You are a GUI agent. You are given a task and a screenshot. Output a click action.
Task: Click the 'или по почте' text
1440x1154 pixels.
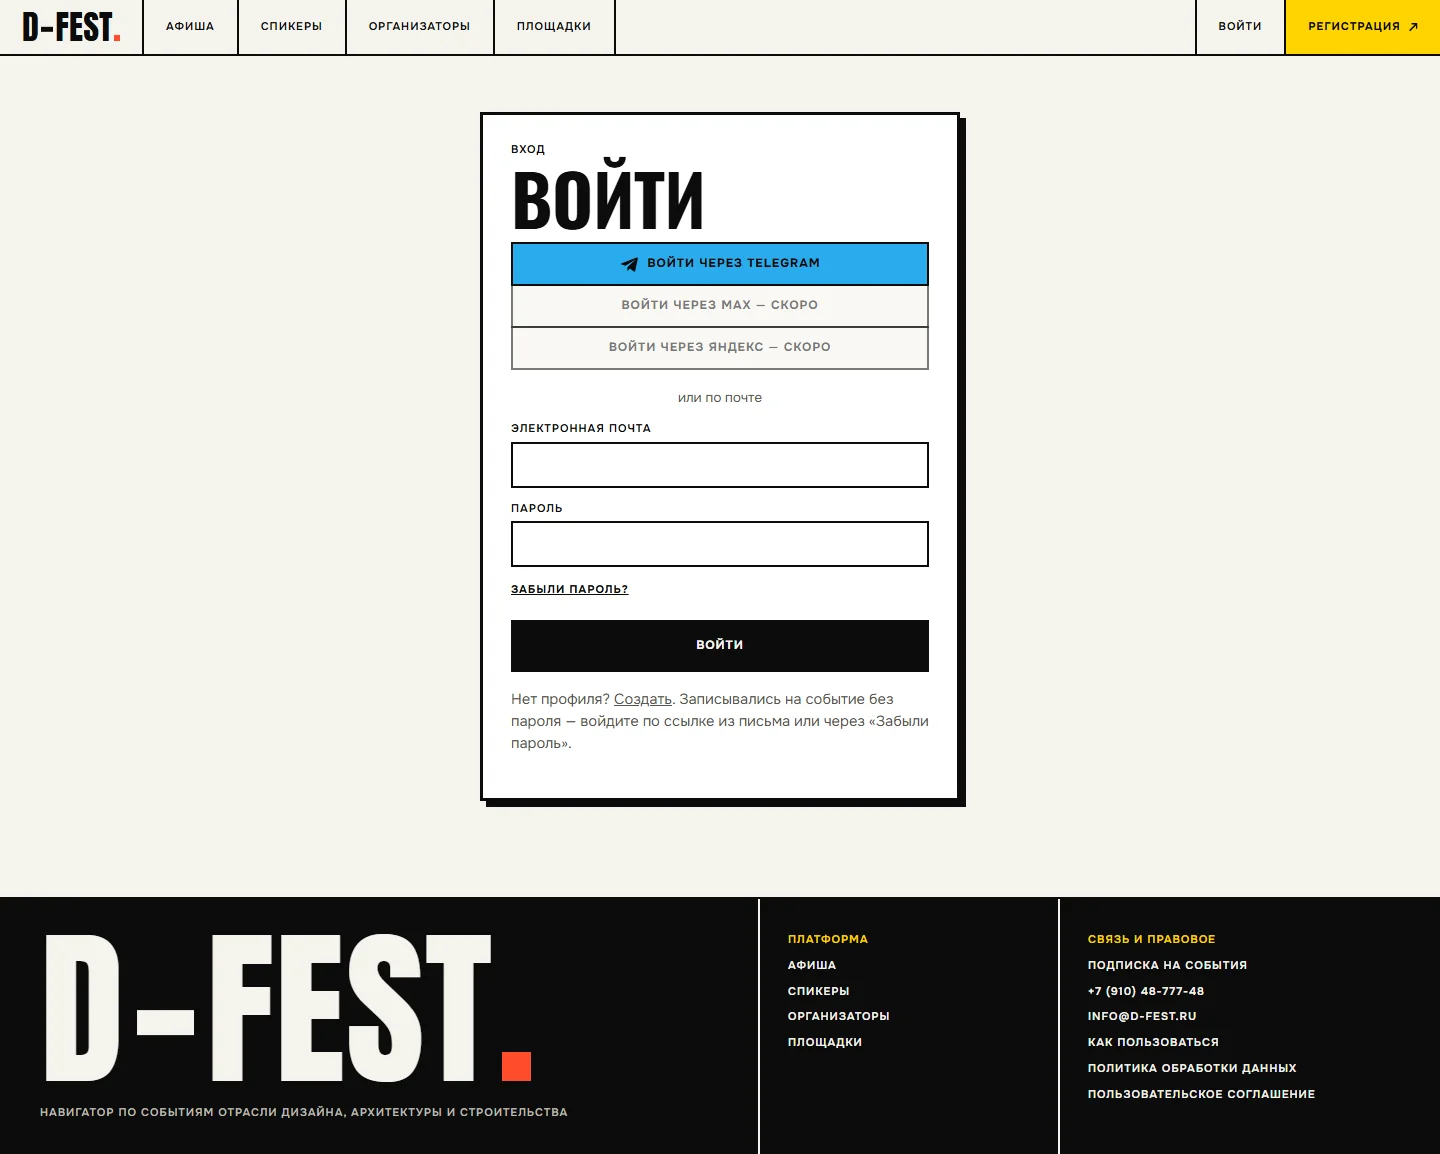click(720, 398)
